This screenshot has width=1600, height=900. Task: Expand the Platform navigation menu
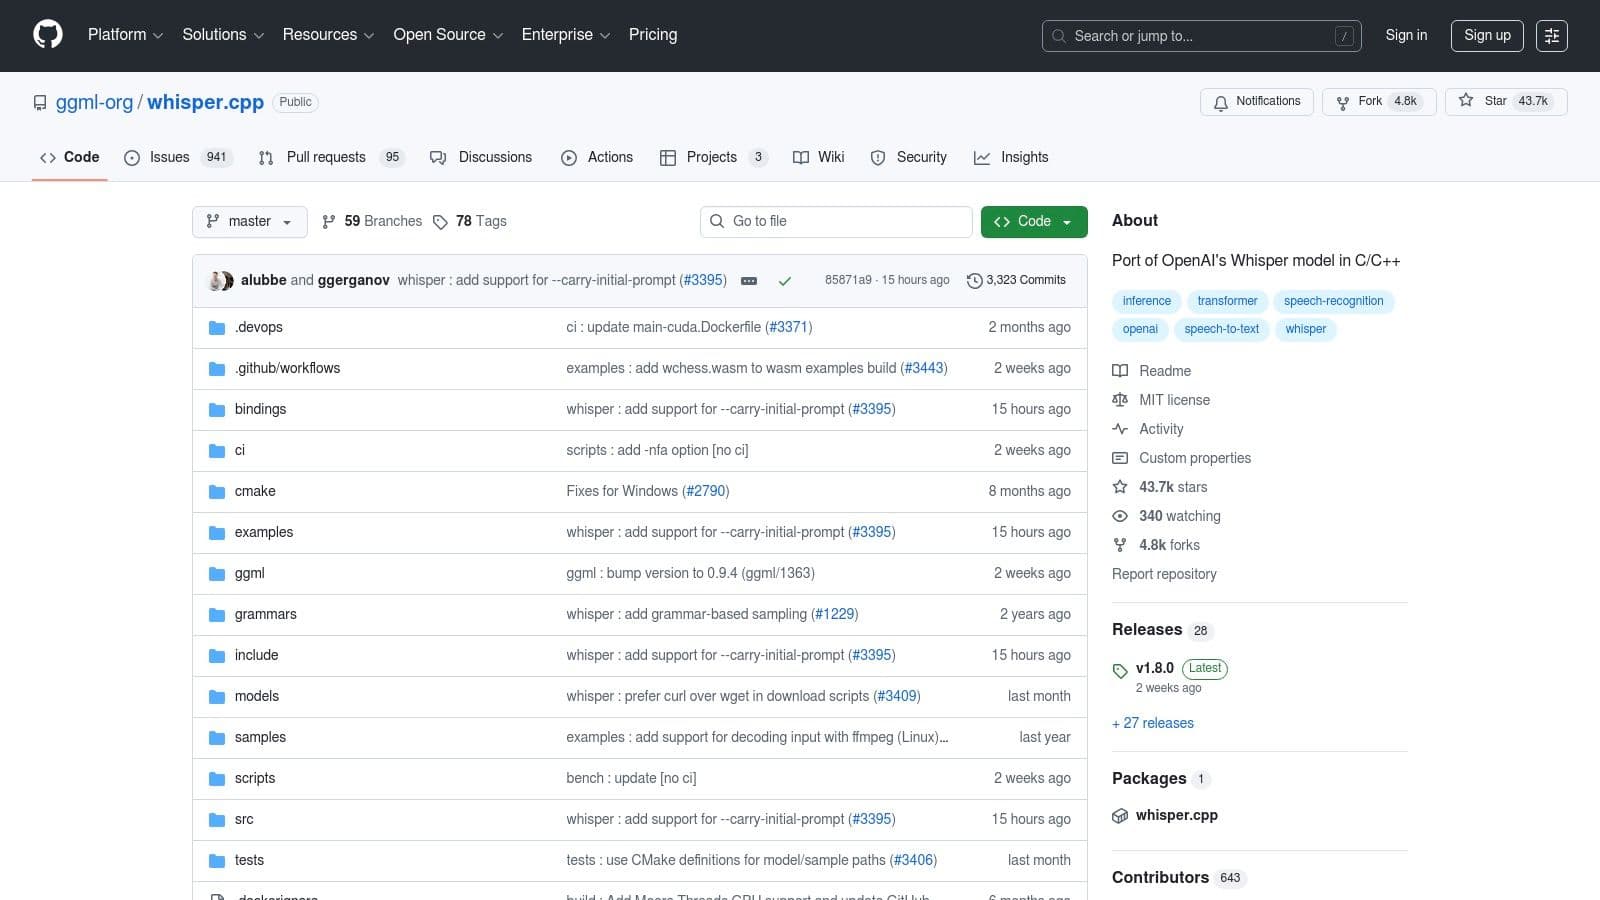tap(125, 35)
